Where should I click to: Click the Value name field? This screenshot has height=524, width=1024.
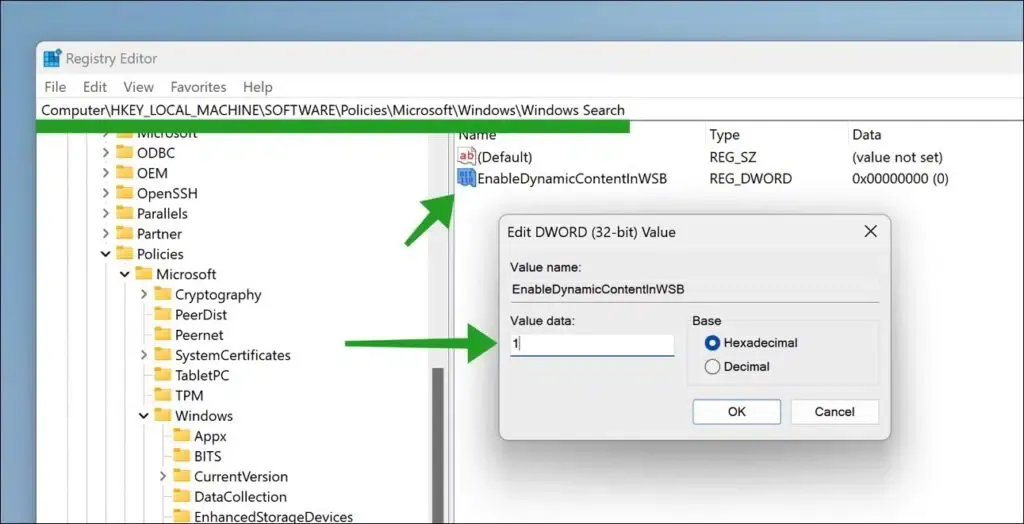coord(695,289)
